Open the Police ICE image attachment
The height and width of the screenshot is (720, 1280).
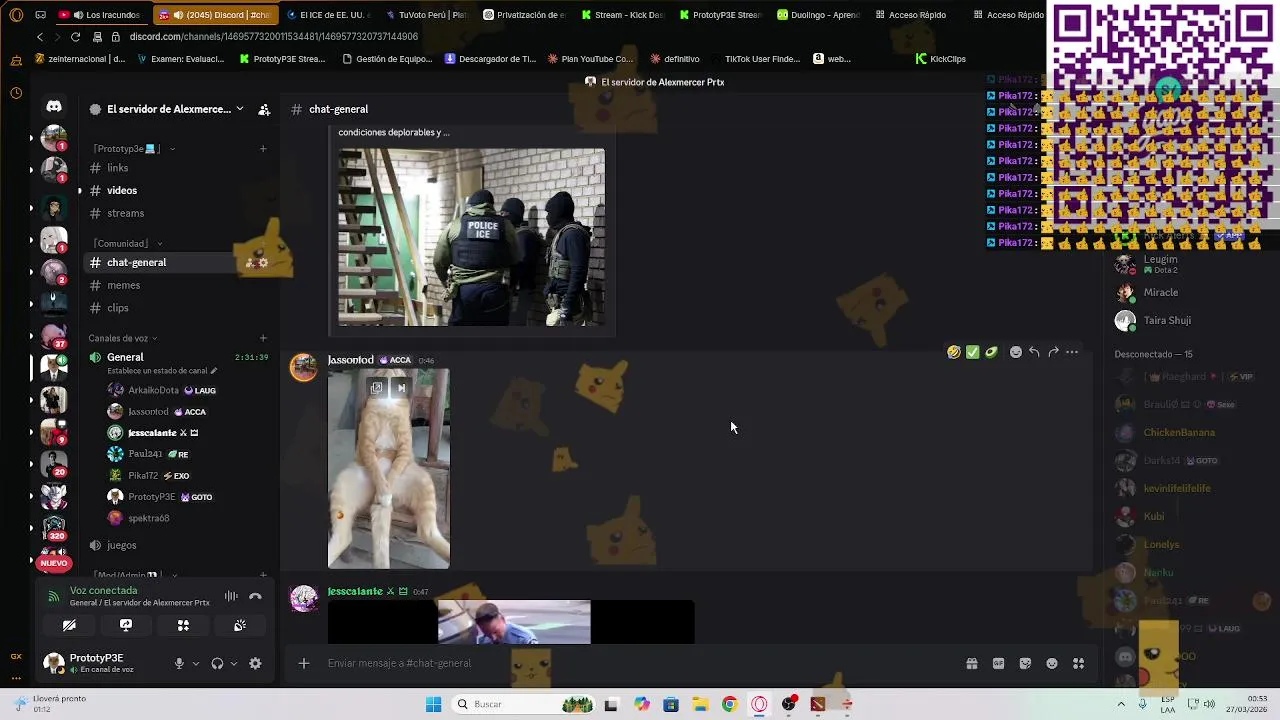tap(471, 237)
